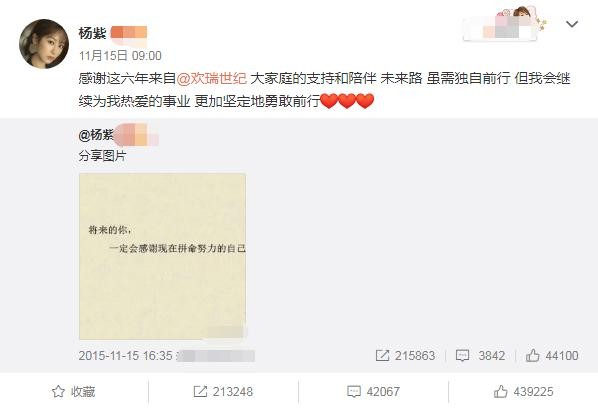Screen dimensions: 598x409
Task: Open comments via the 42067 bubble icon
Action: 354,391
